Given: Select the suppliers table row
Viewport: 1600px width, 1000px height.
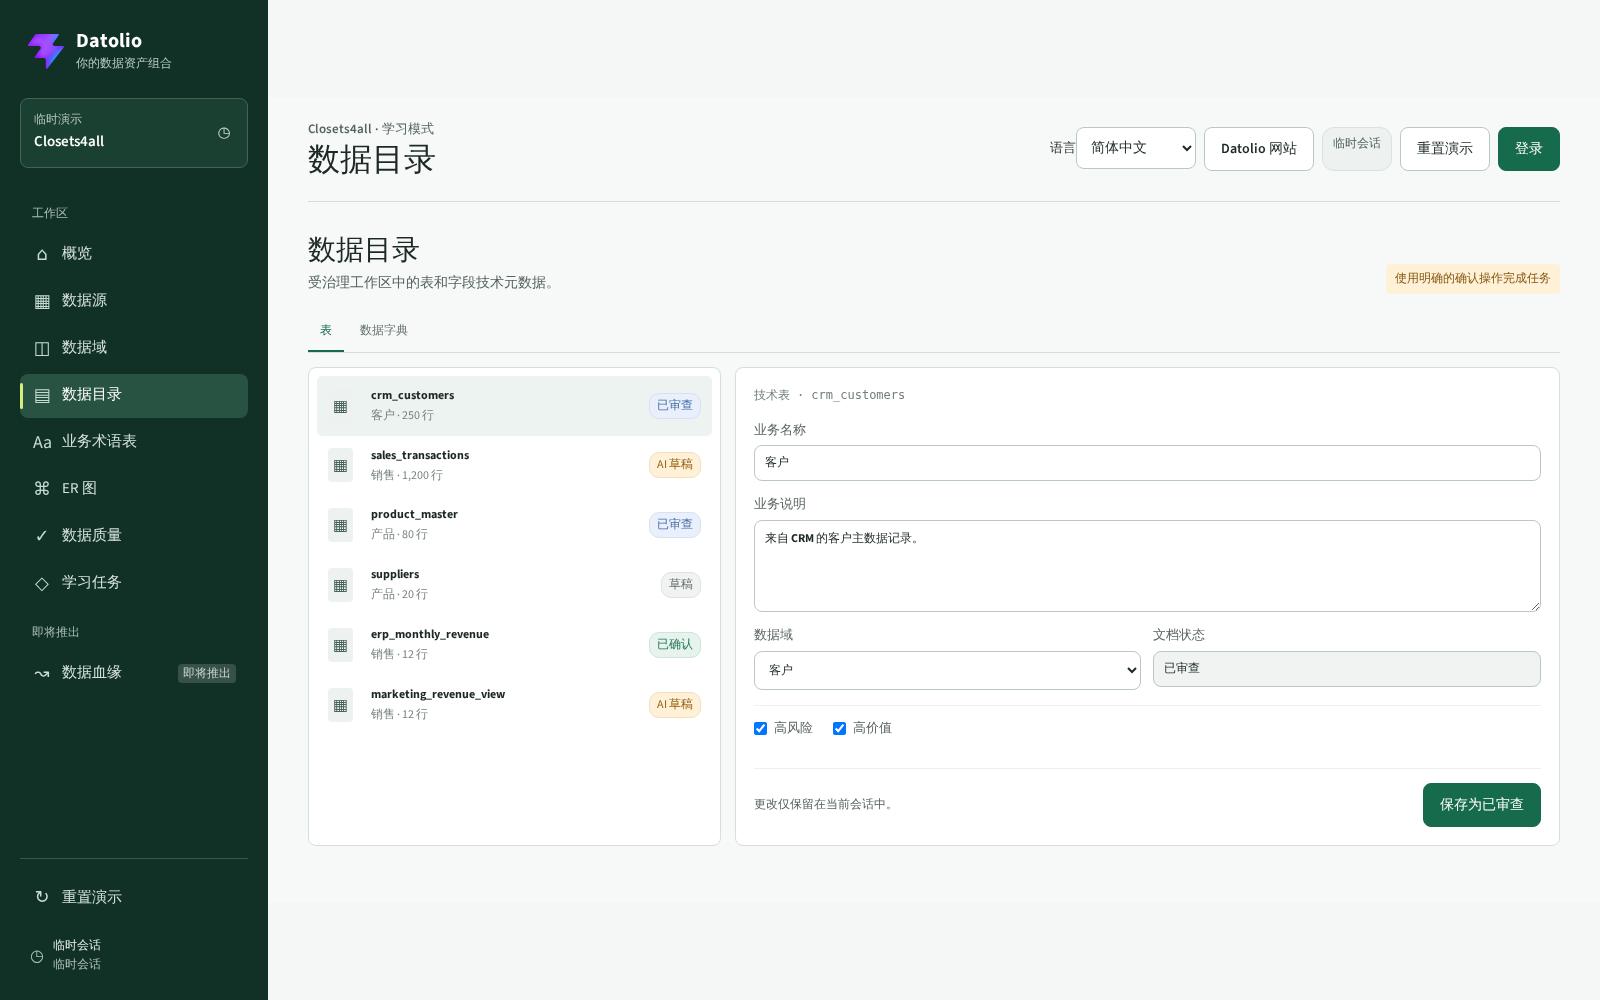Looking at the screenshot, I should pyautogui.click(x=514, y=585).
